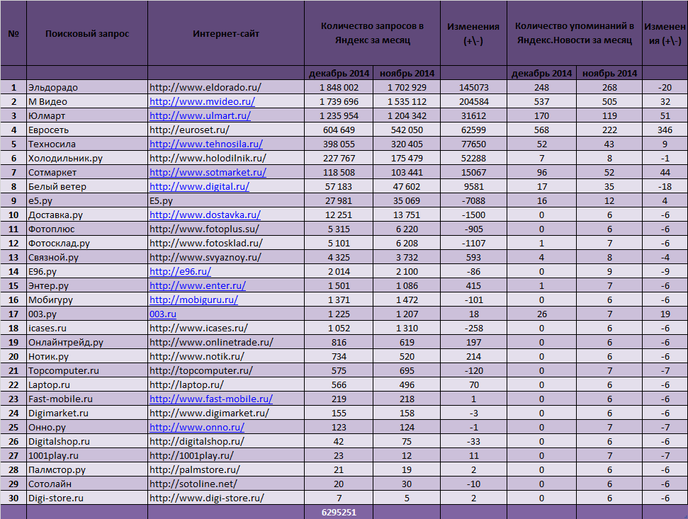The width and height of the screenshot is (688, 519).
Task: Select the cell 'http://sotoline.net/'
Action: [226, 484]
